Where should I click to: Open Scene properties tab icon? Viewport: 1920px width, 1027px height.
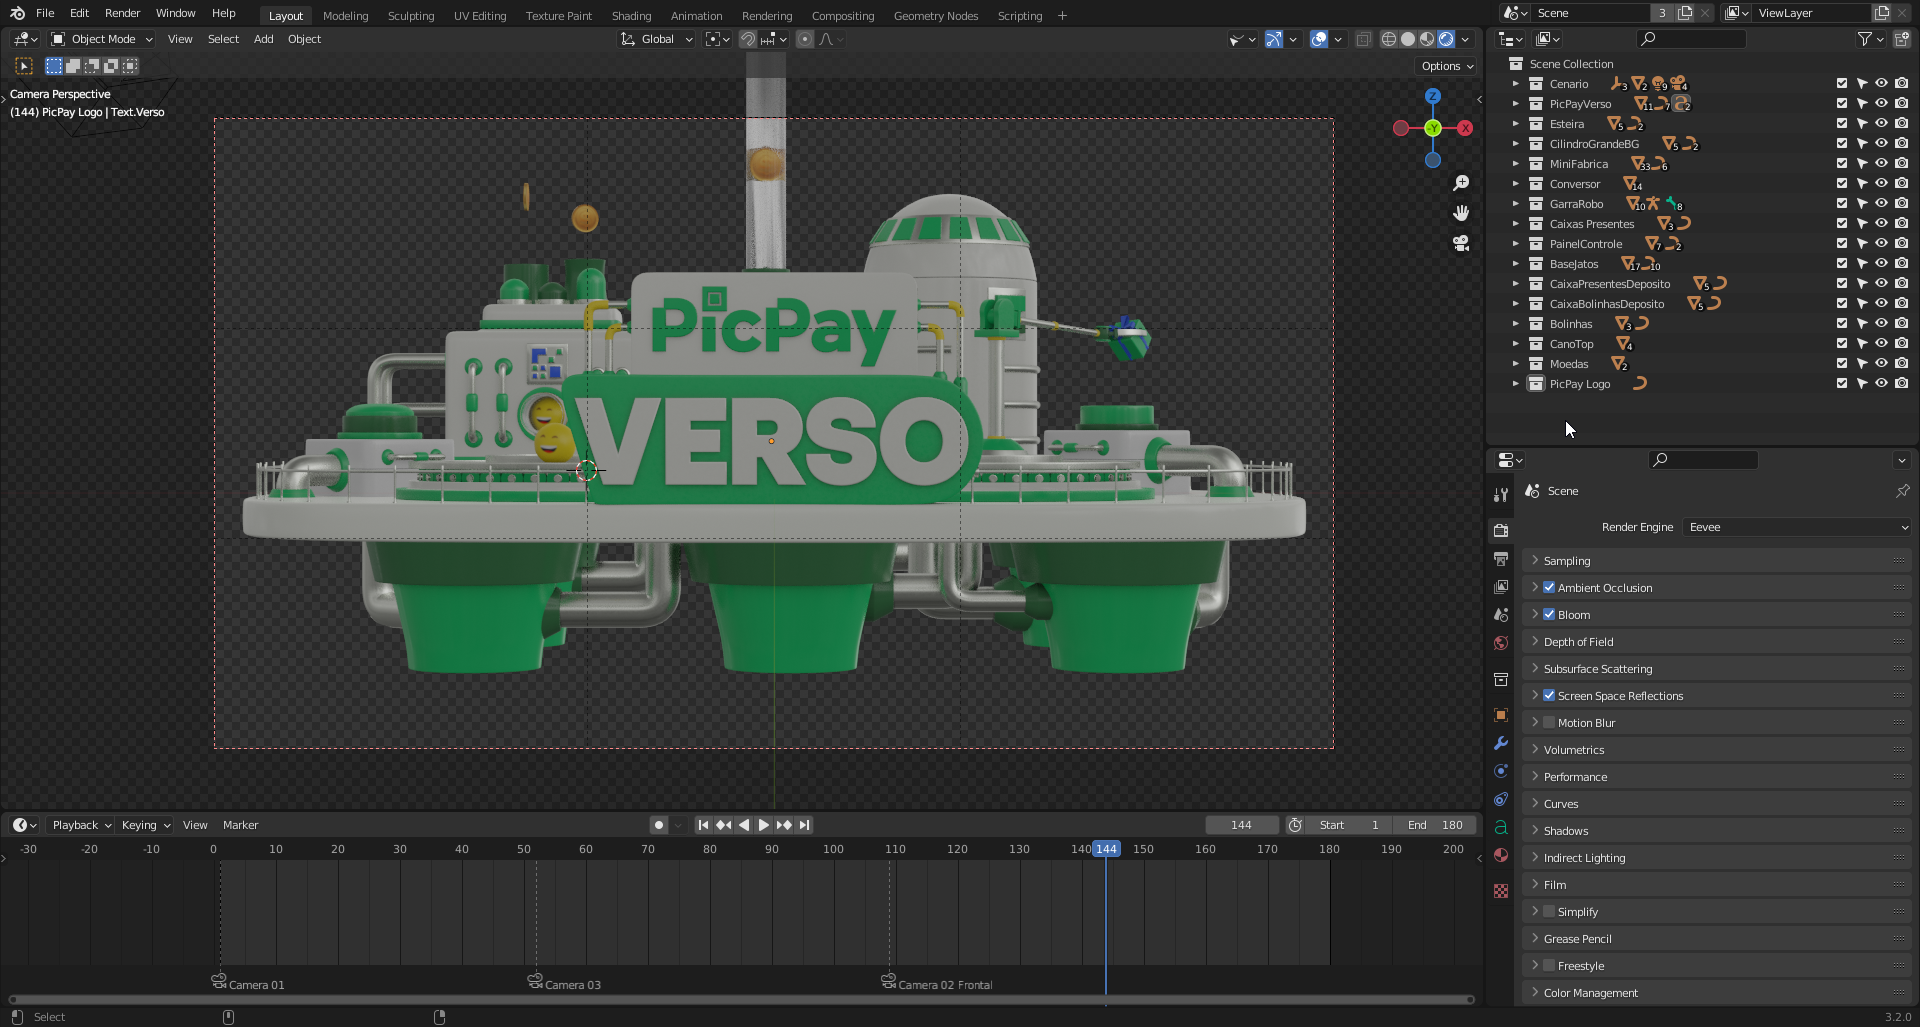coord(1501,614)
